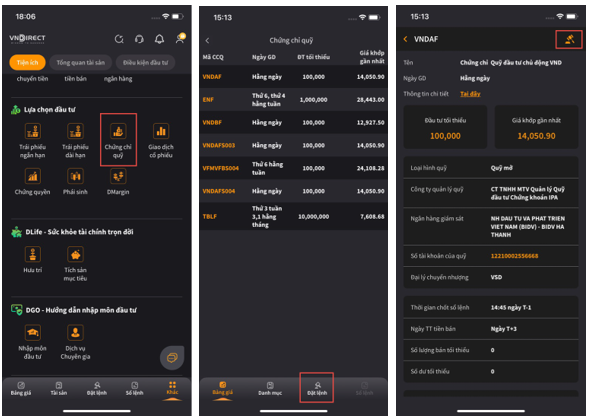Tap the Lựa chọn đầu tư section heading

click(49, 110)
